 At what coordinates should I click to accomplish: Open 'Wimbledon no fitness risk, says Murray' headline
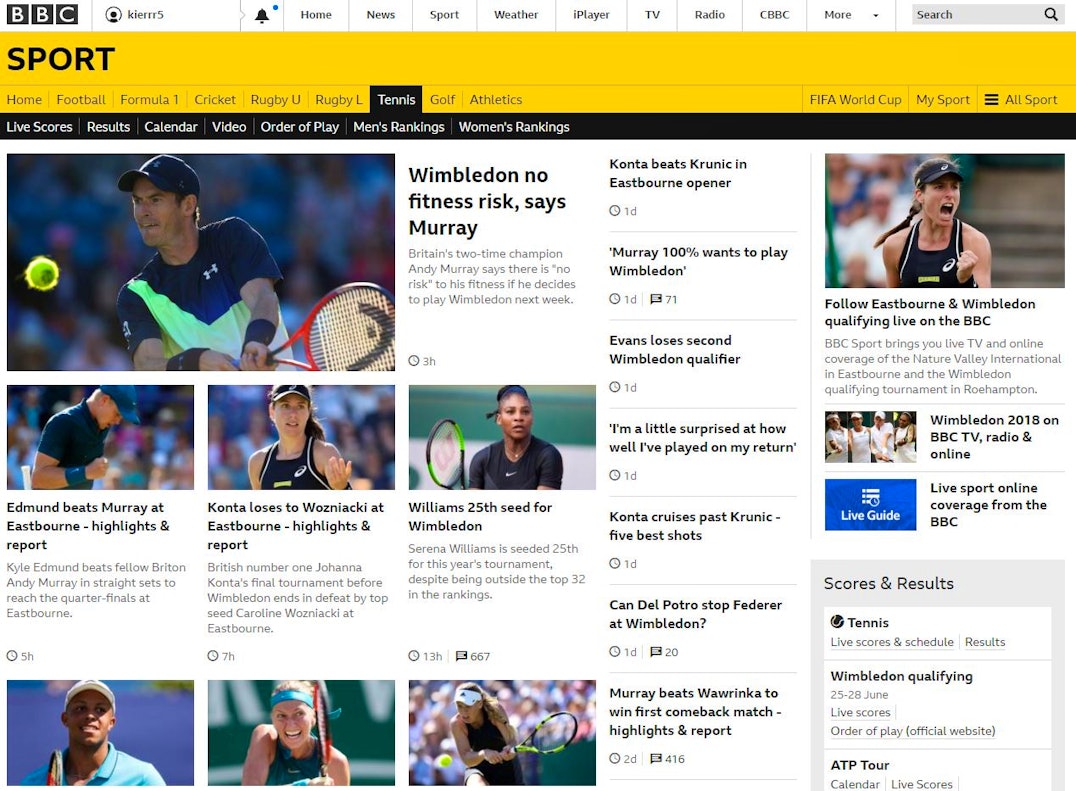487,201
